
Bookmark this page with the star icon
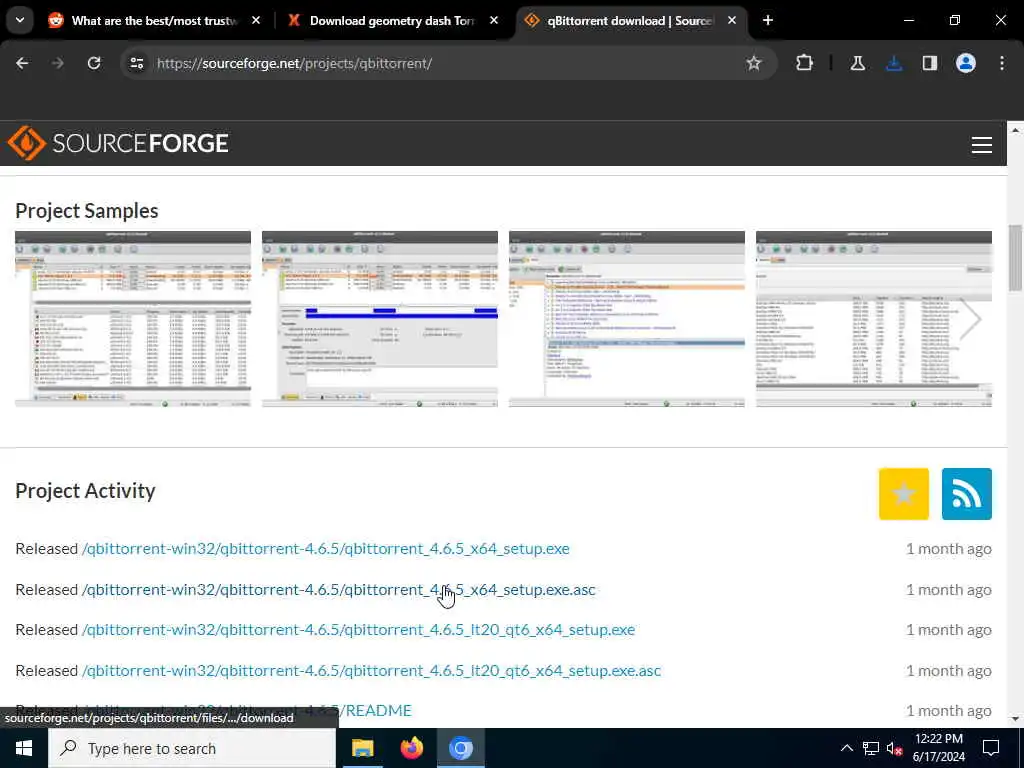coord(754,63)
